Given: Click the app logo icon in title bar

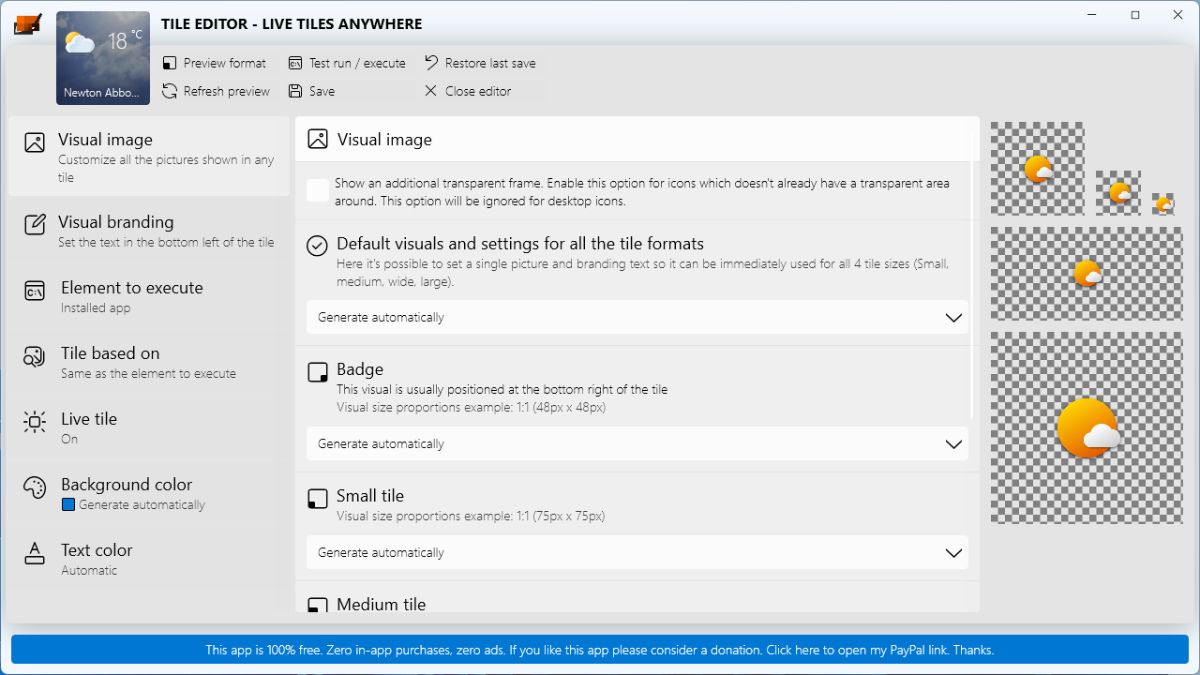Looking at the screenshot, I should [x=27, y=24].
